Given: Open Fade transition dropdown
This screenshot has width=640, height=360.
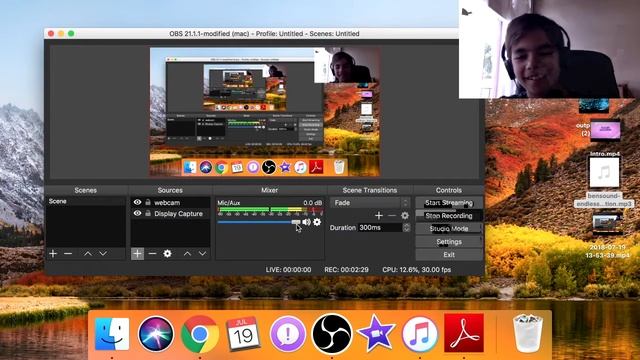Looking at the screenshot, I should (x=370, y=203).
